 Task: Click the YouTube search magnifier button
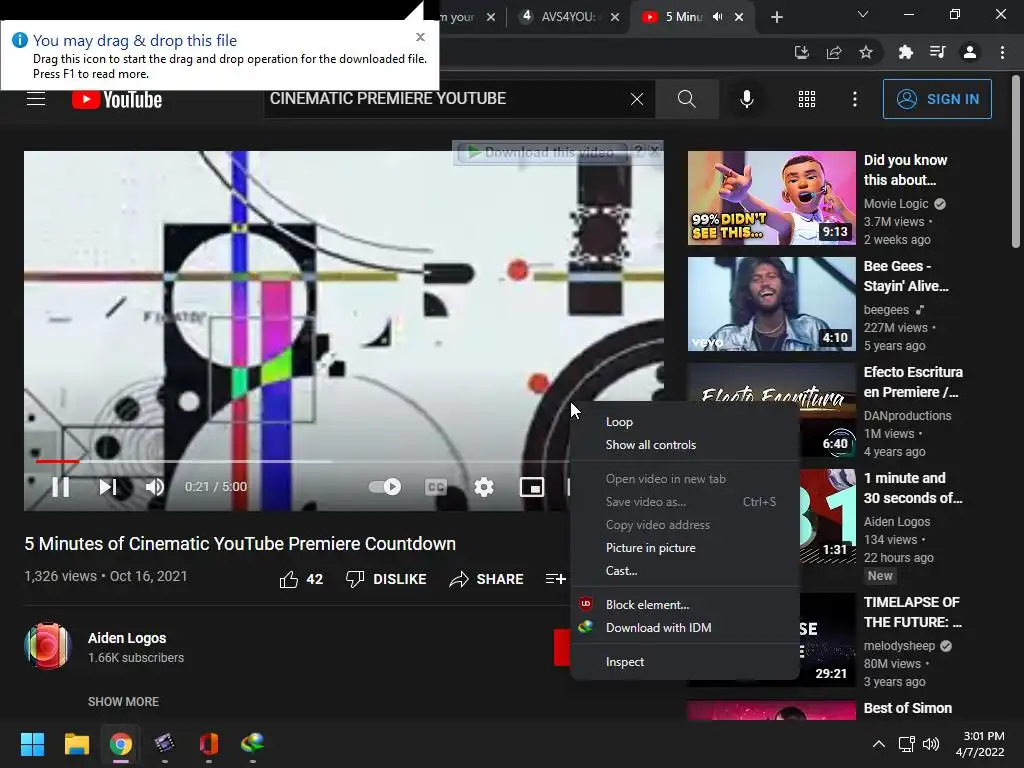[x=686, y=99]
